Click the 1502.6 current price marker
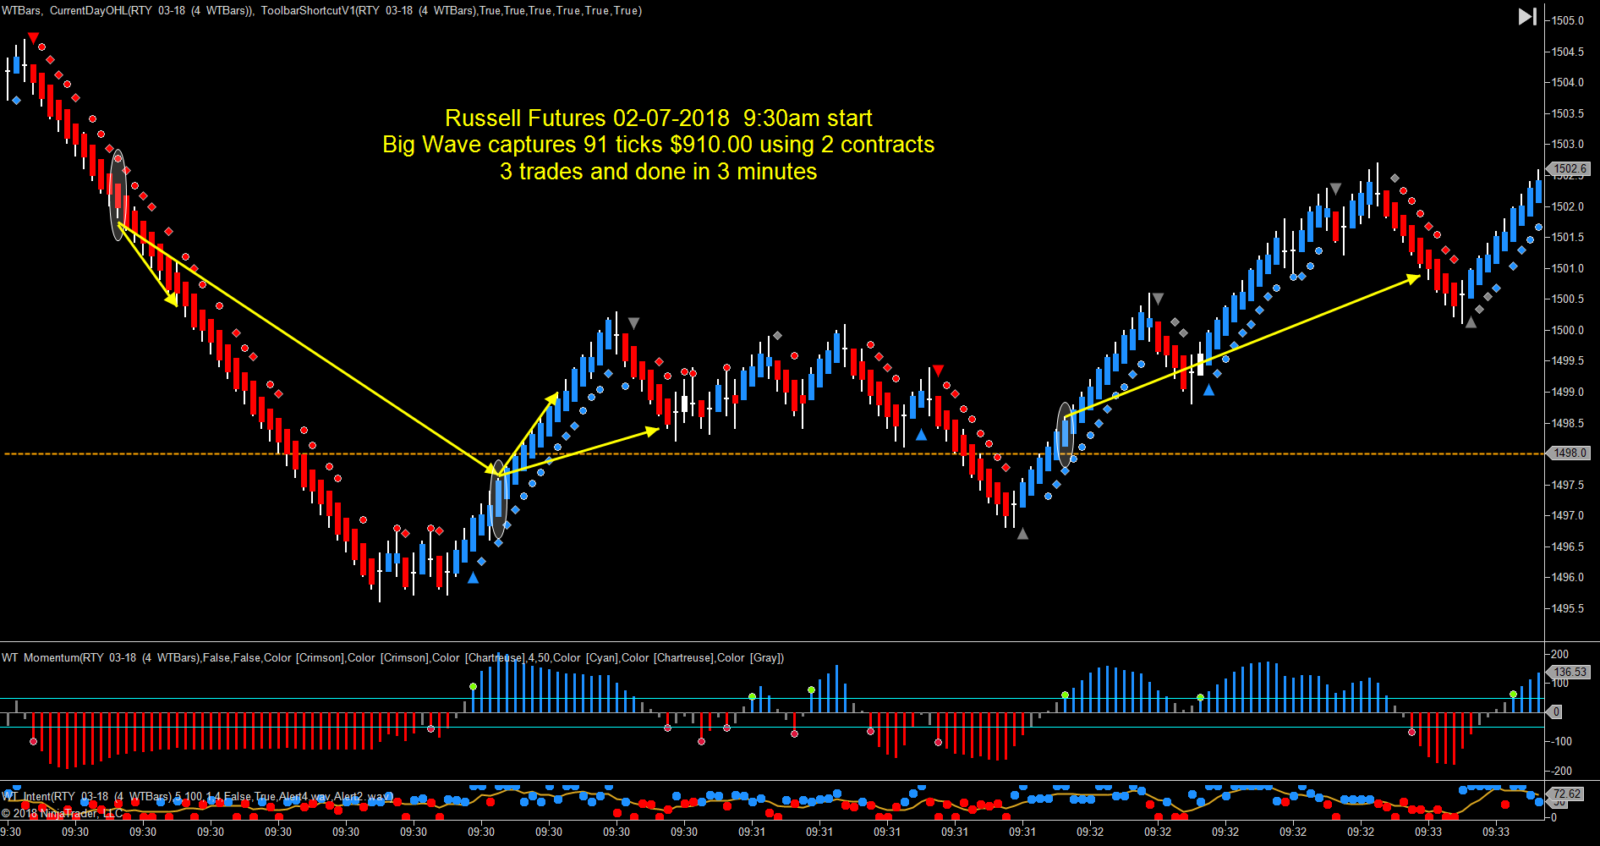Screen dimensions: 1600x846 pyautogui.click(x=1568, y=169)
